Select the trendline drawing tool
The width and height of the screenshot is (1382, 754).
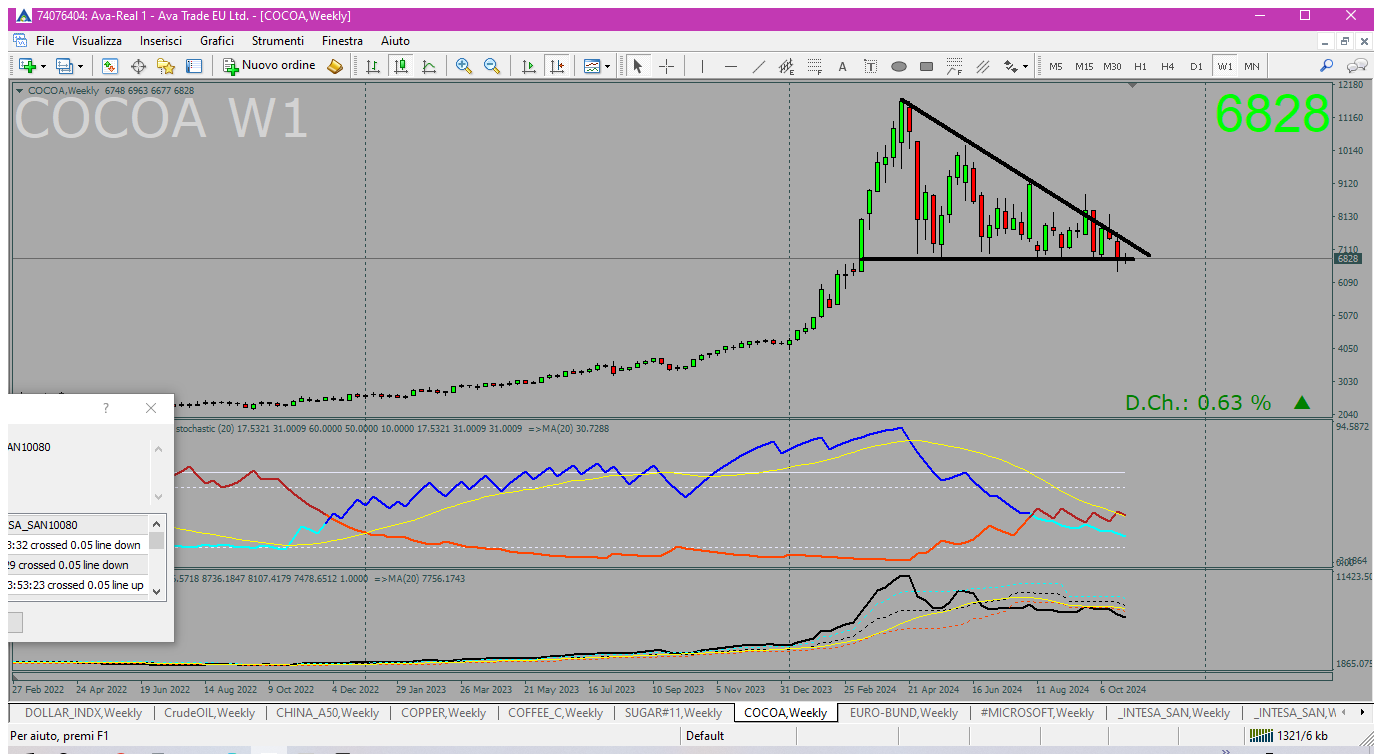759,66
